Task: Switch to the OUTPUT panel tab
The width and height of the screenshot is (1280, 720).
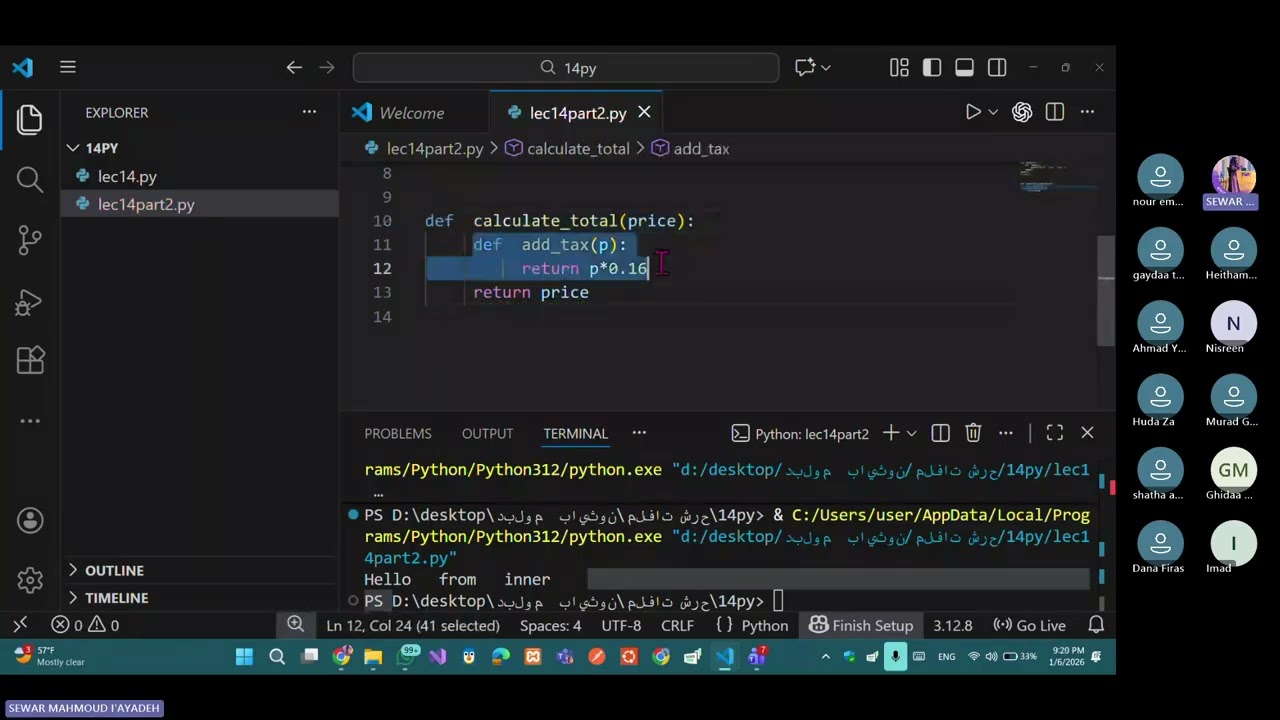Action: (x=487, y=433)
